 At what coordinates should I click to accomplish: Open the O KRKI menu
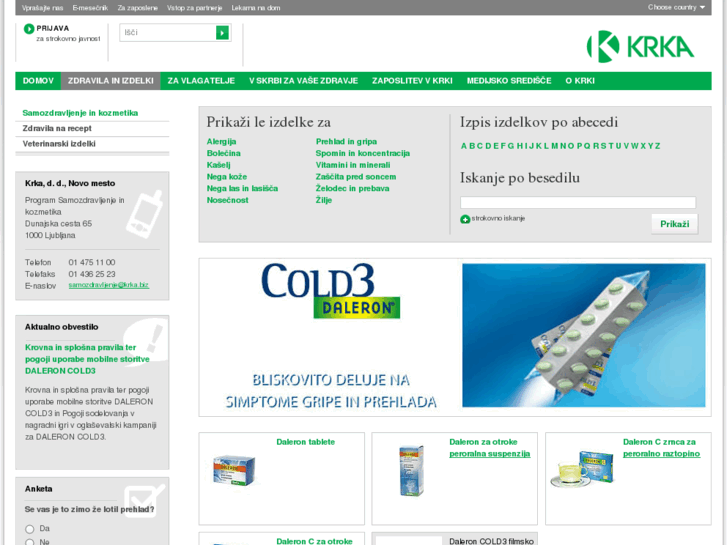580,81
